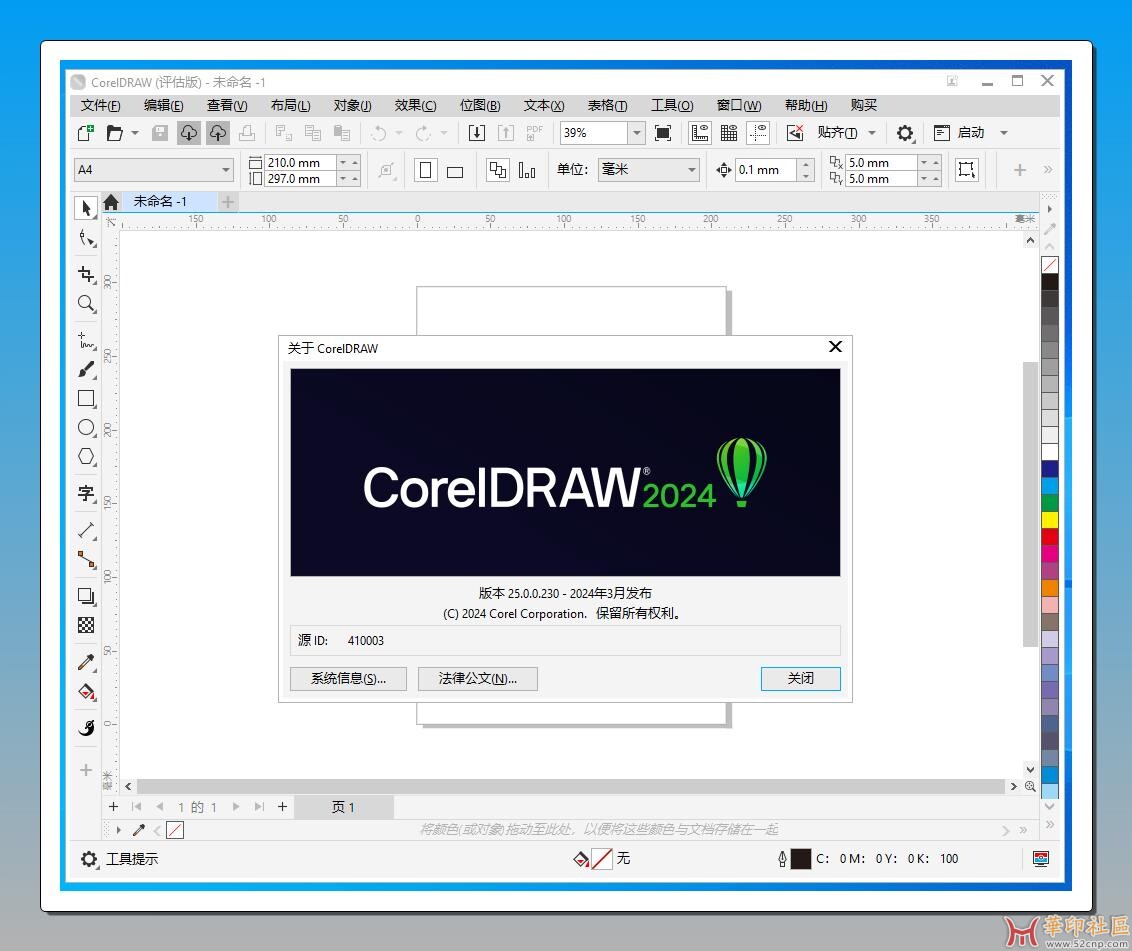Select the Zoom magnifier tool
This screenshot has height=951, width=1132.
(x=86, y=304)
